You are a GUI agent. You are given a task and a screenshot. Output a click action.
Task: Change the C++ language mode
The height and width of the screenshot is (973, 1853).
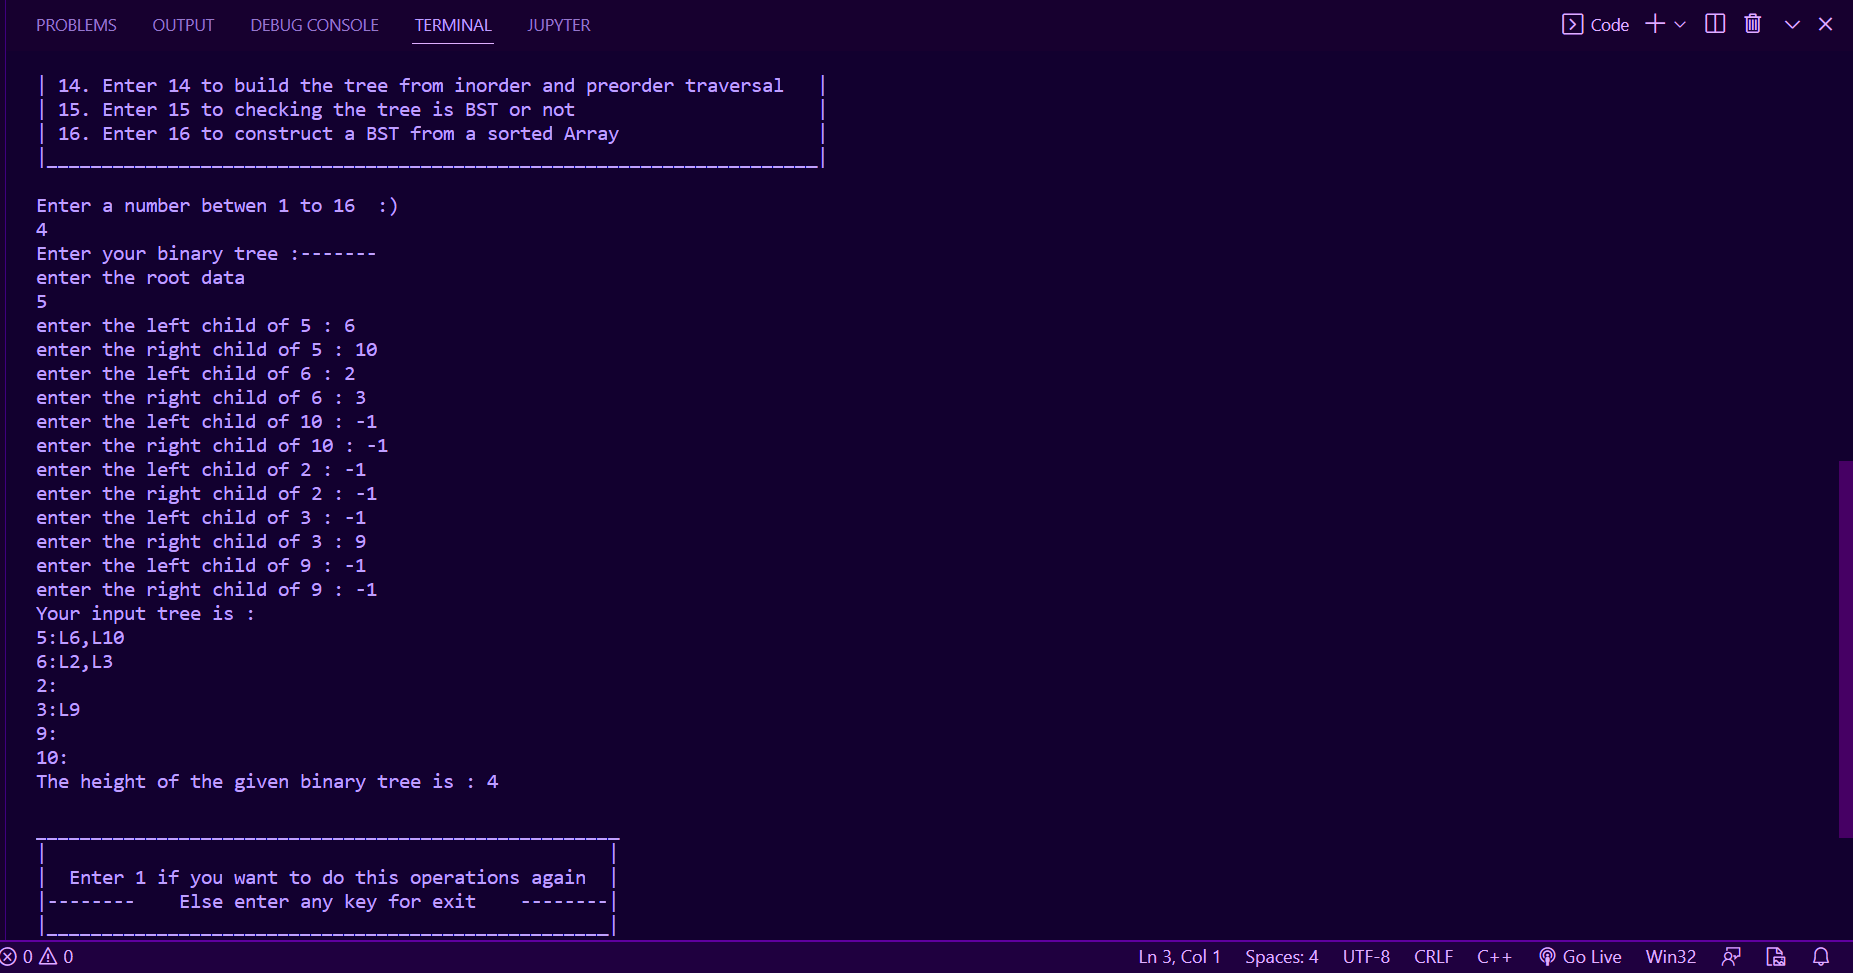pyautogui.click(x=1494, y=956)
